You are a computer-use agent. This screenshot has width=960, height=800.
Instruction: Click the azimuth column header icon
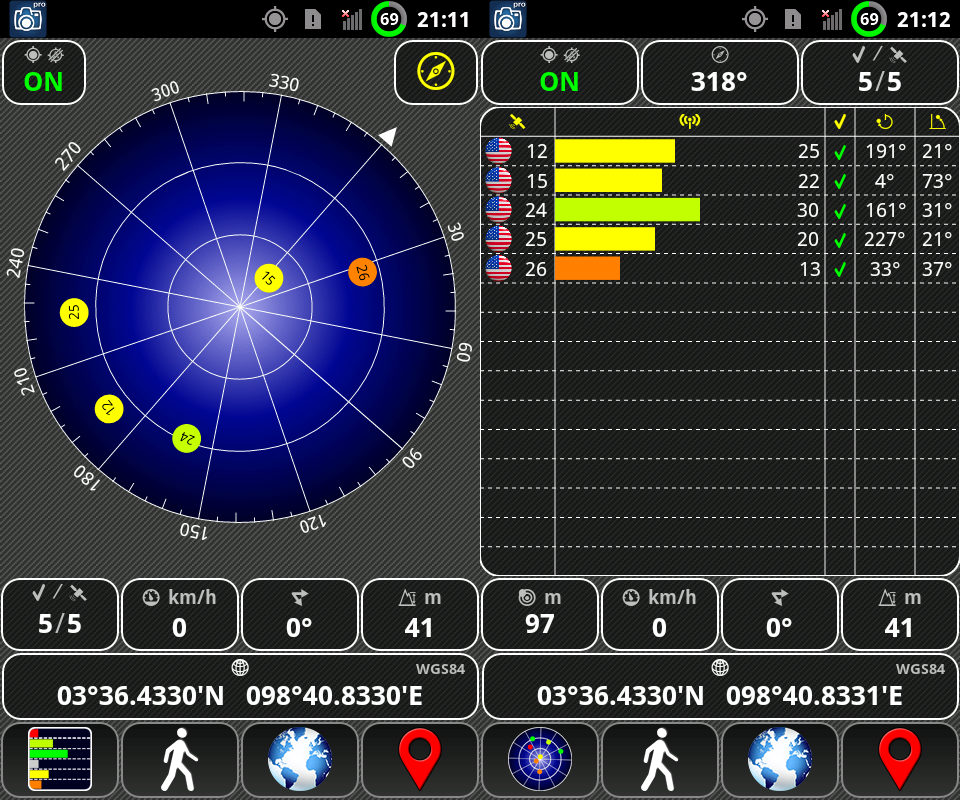pyautogui.click(x=884, y=121)
